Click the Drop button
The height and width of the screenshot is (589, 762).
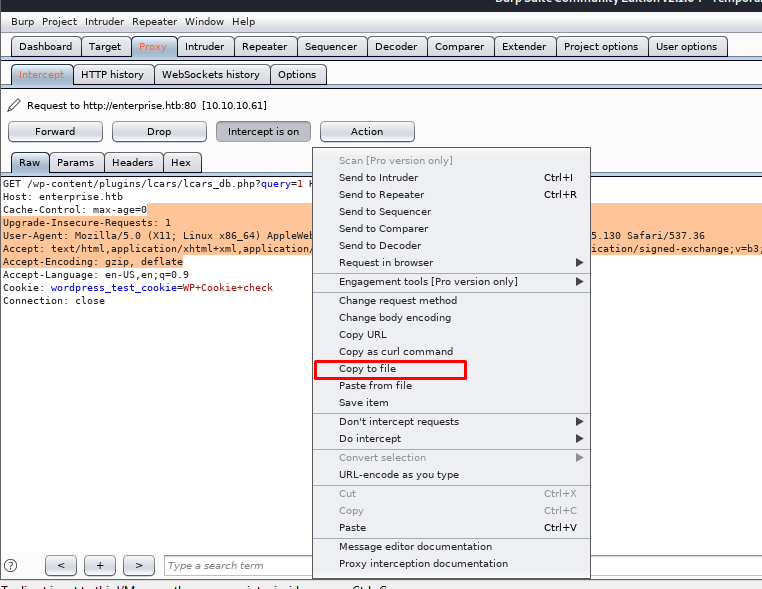click(159, 132)
